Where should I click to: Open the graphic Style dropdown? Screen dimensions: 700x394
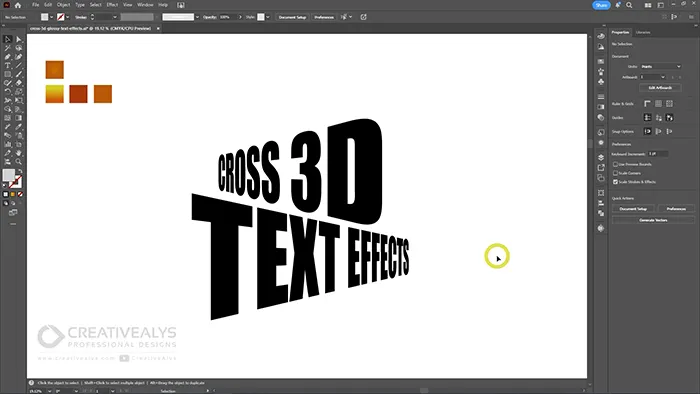(267, 17)
